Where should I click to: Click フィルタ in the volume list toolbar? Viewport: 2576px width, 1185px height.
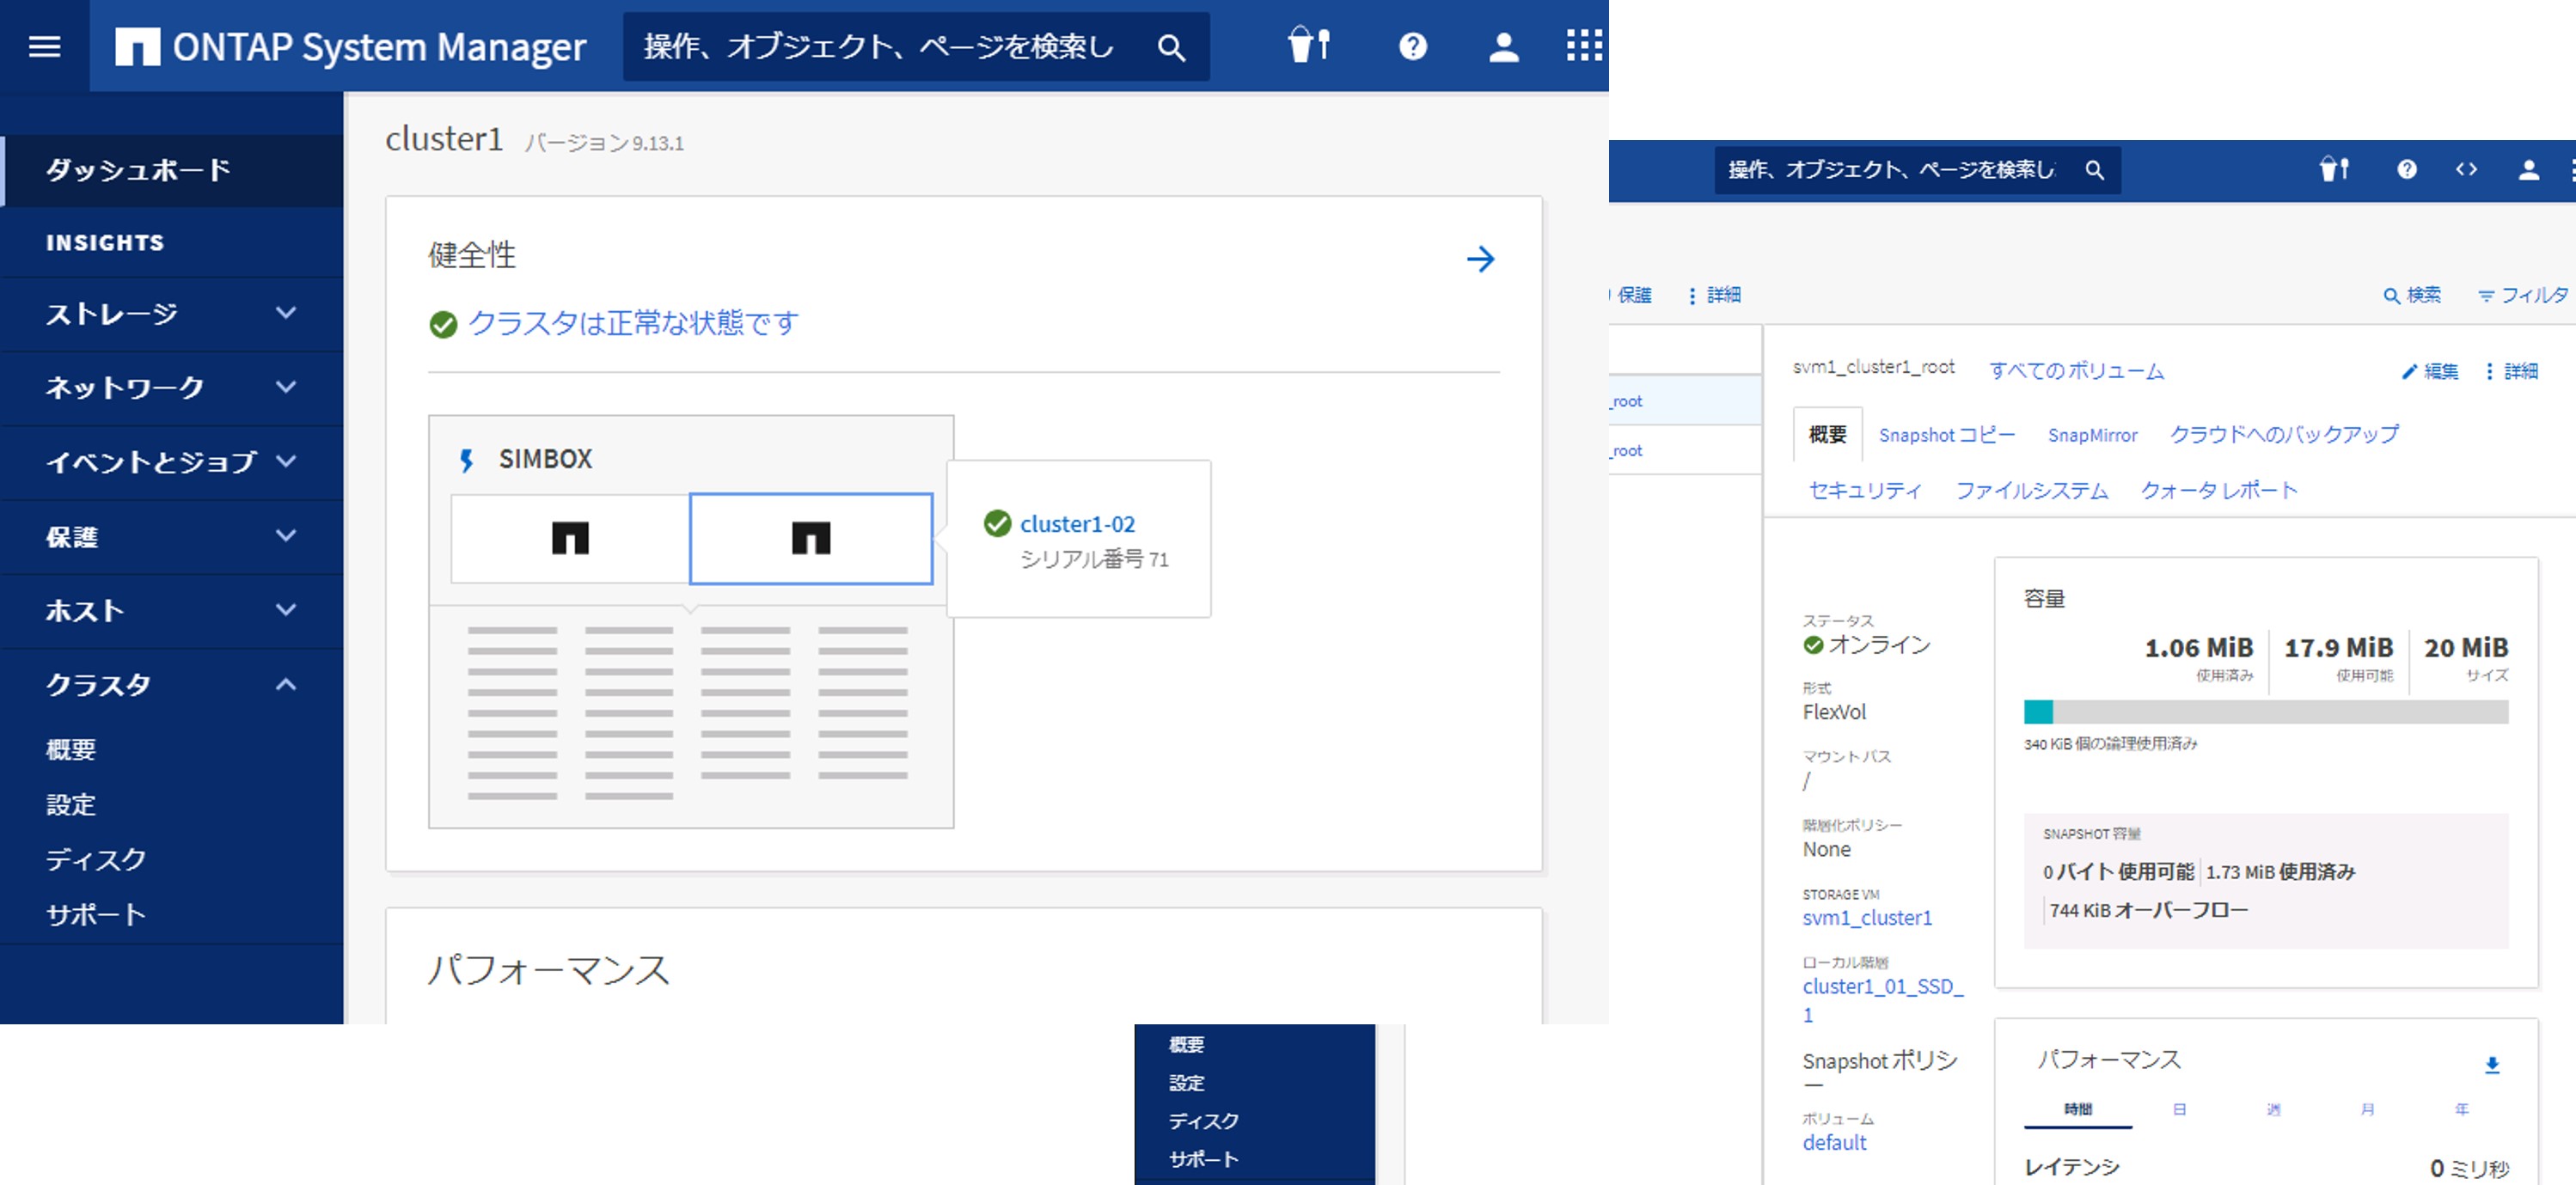[2523, 295]
